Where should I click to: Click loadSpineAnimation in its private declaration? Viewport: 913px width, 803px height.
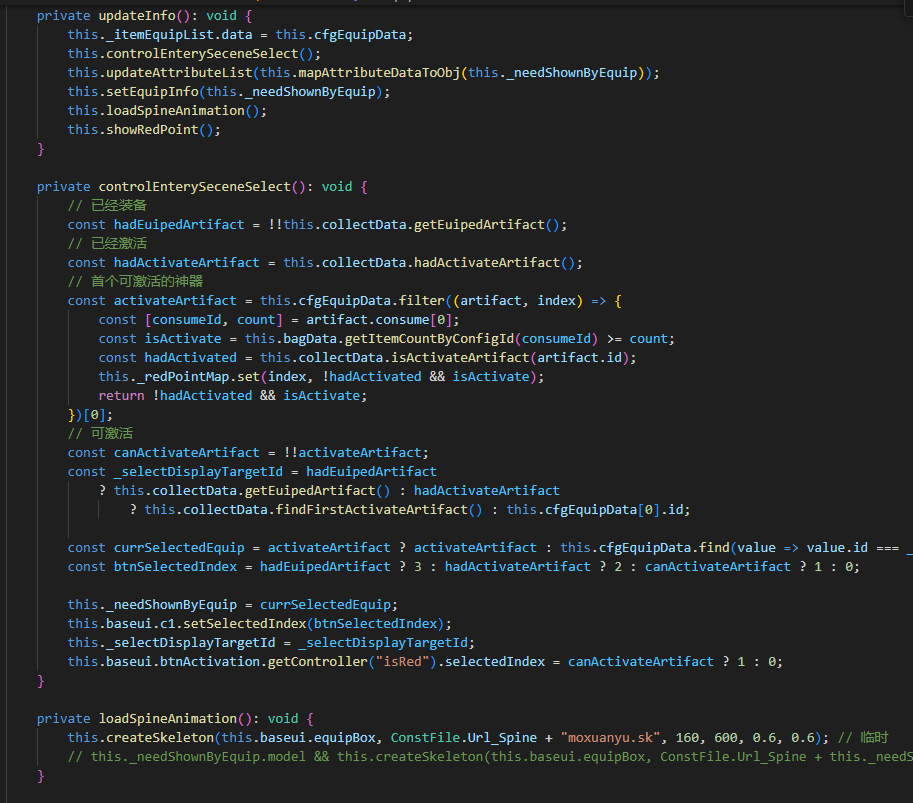point(168,719)
